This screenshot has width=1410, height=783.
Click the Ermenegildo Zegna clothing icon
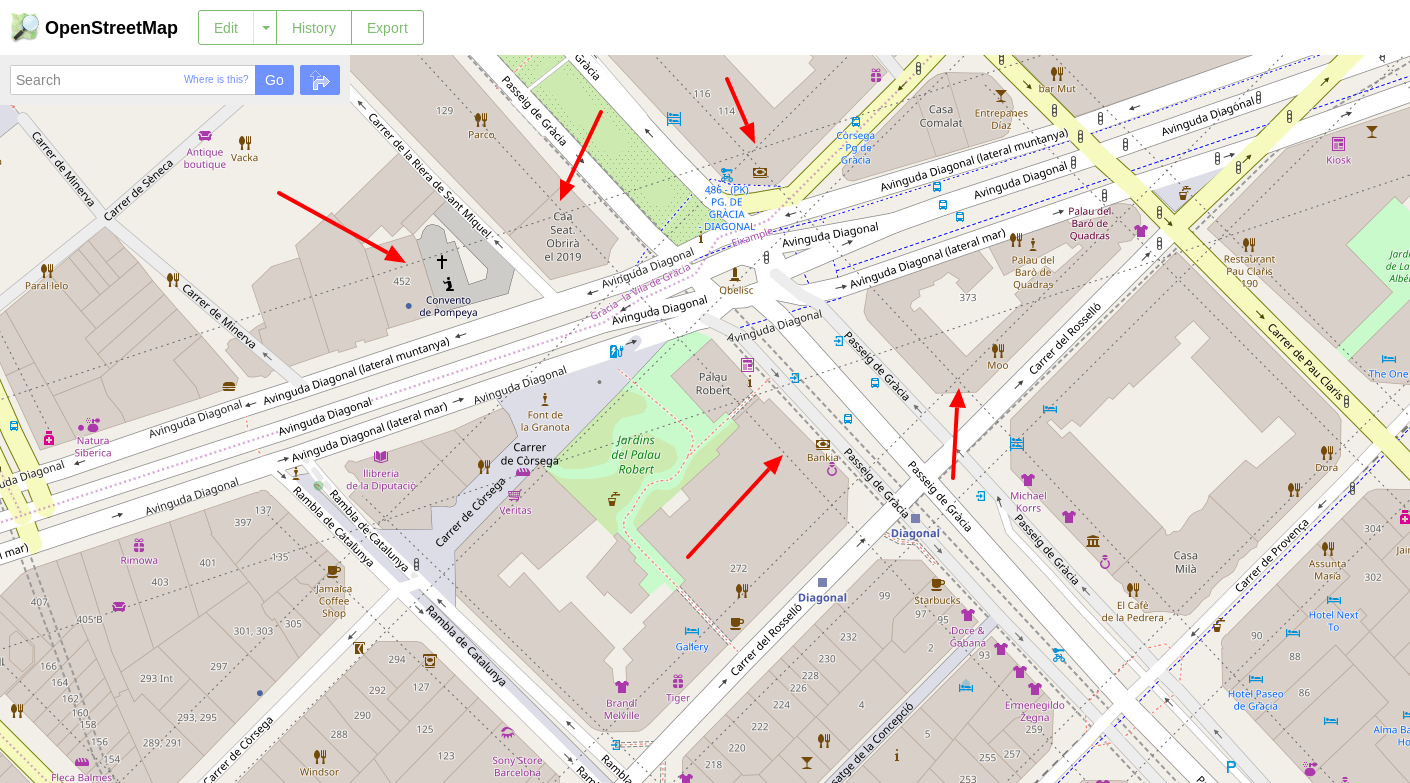1035,689
